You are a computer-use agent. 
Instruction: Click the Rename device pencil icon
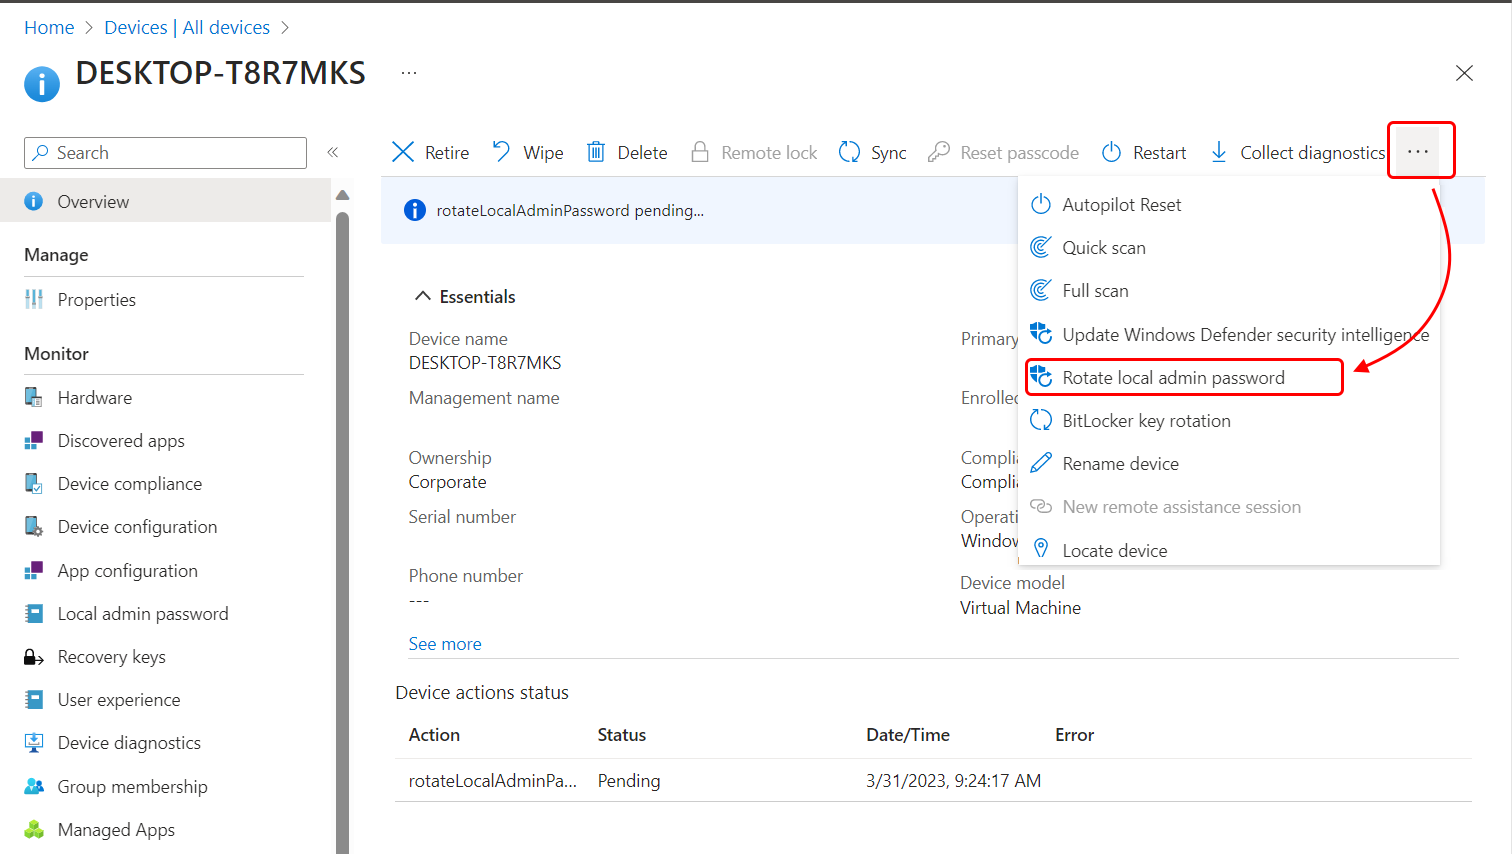coord(1041,463)
